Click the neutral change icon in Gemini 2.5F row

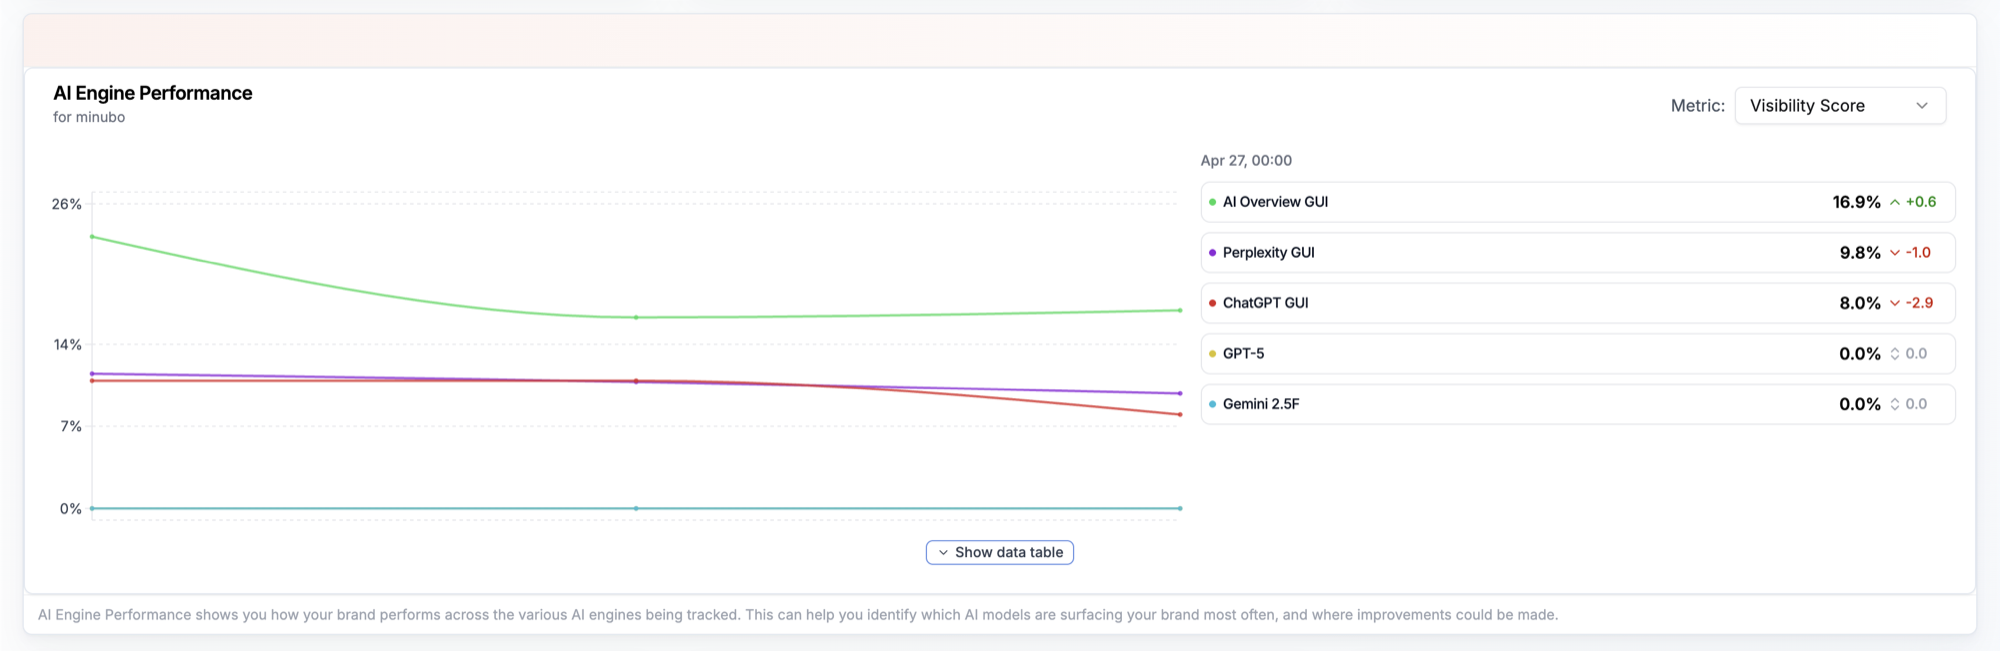point(1895,404)
